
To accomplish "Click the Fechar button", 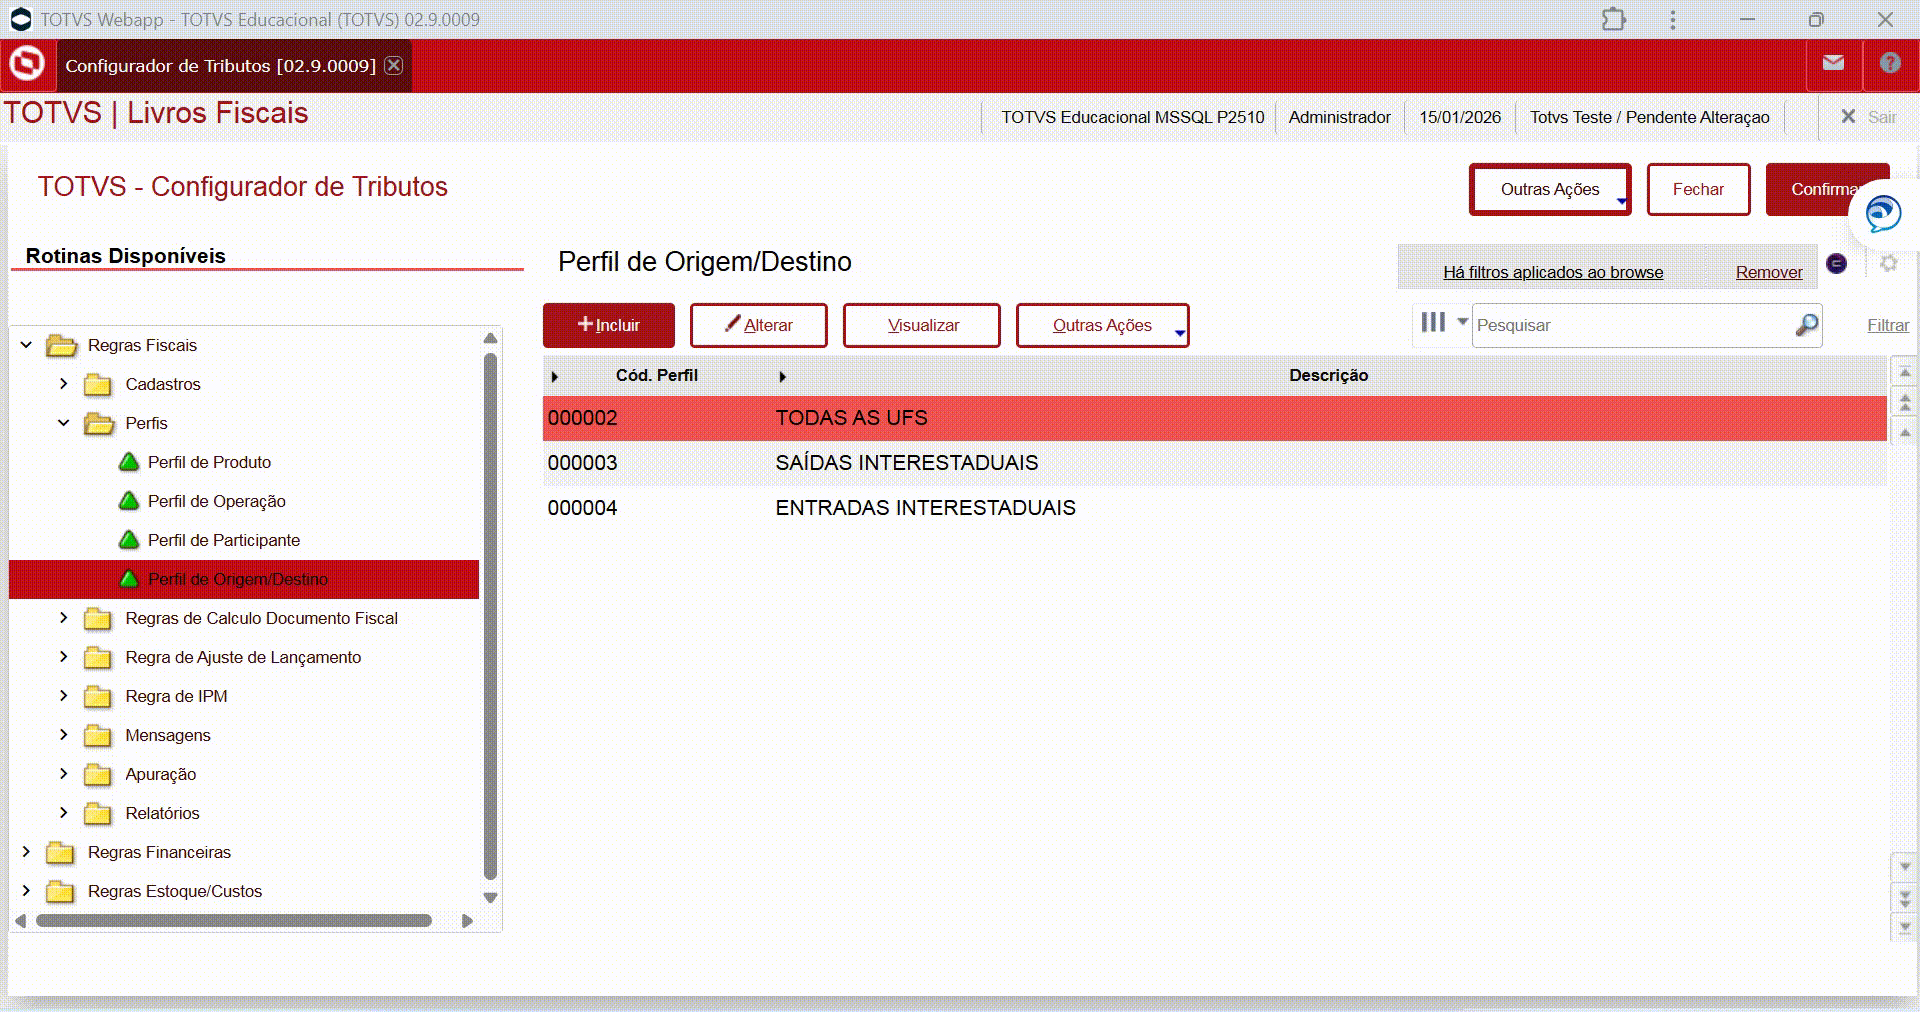I will coord(1698,189).
